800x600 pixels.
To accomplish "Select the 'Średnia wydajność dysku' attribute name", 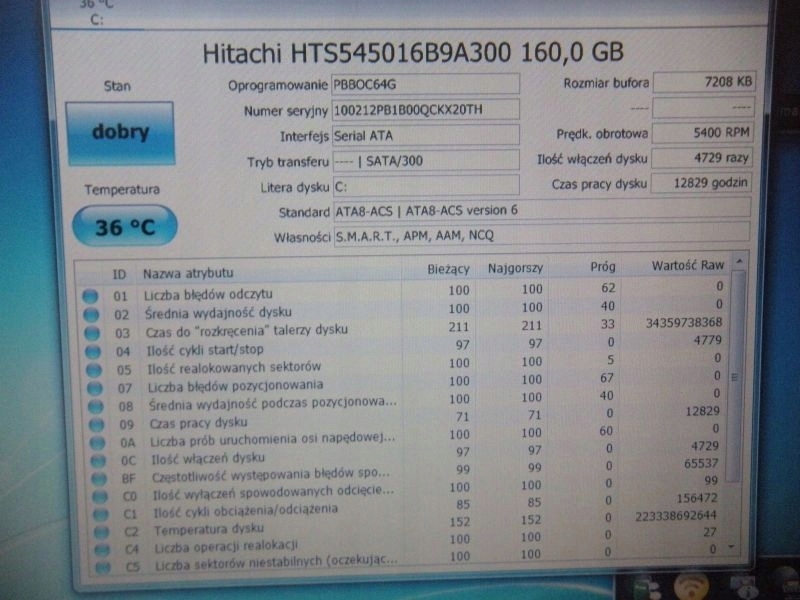I will pos(218,312).
